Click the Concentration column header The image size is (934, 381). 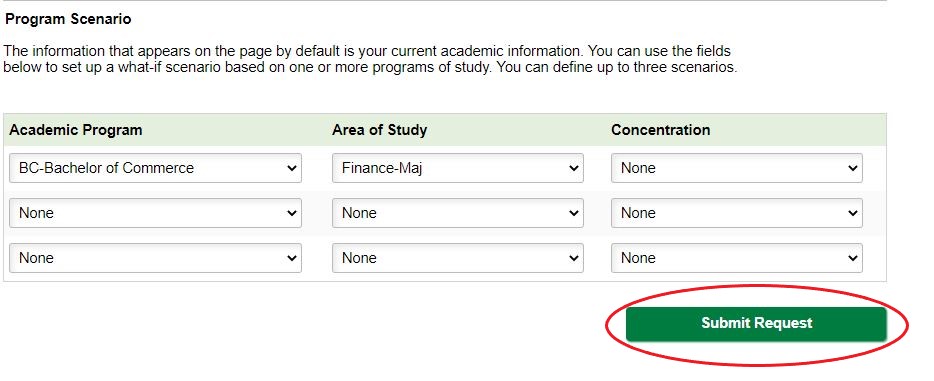click(x=661, y=130)
